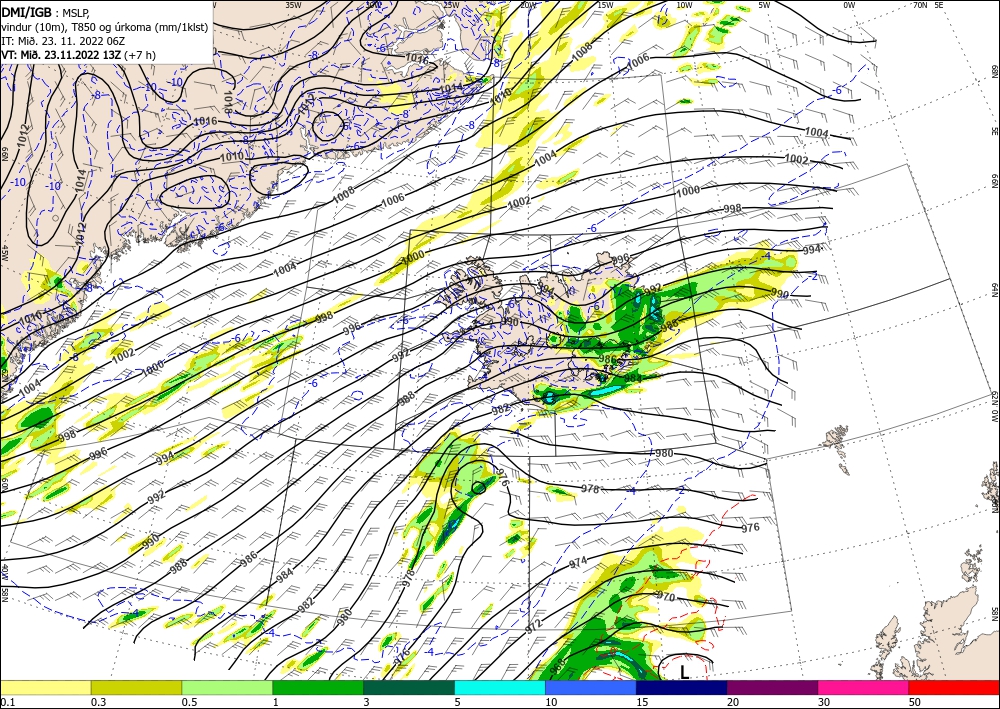Click the "0.5" legend scale value
The image size is (1000, 709).
189,702
